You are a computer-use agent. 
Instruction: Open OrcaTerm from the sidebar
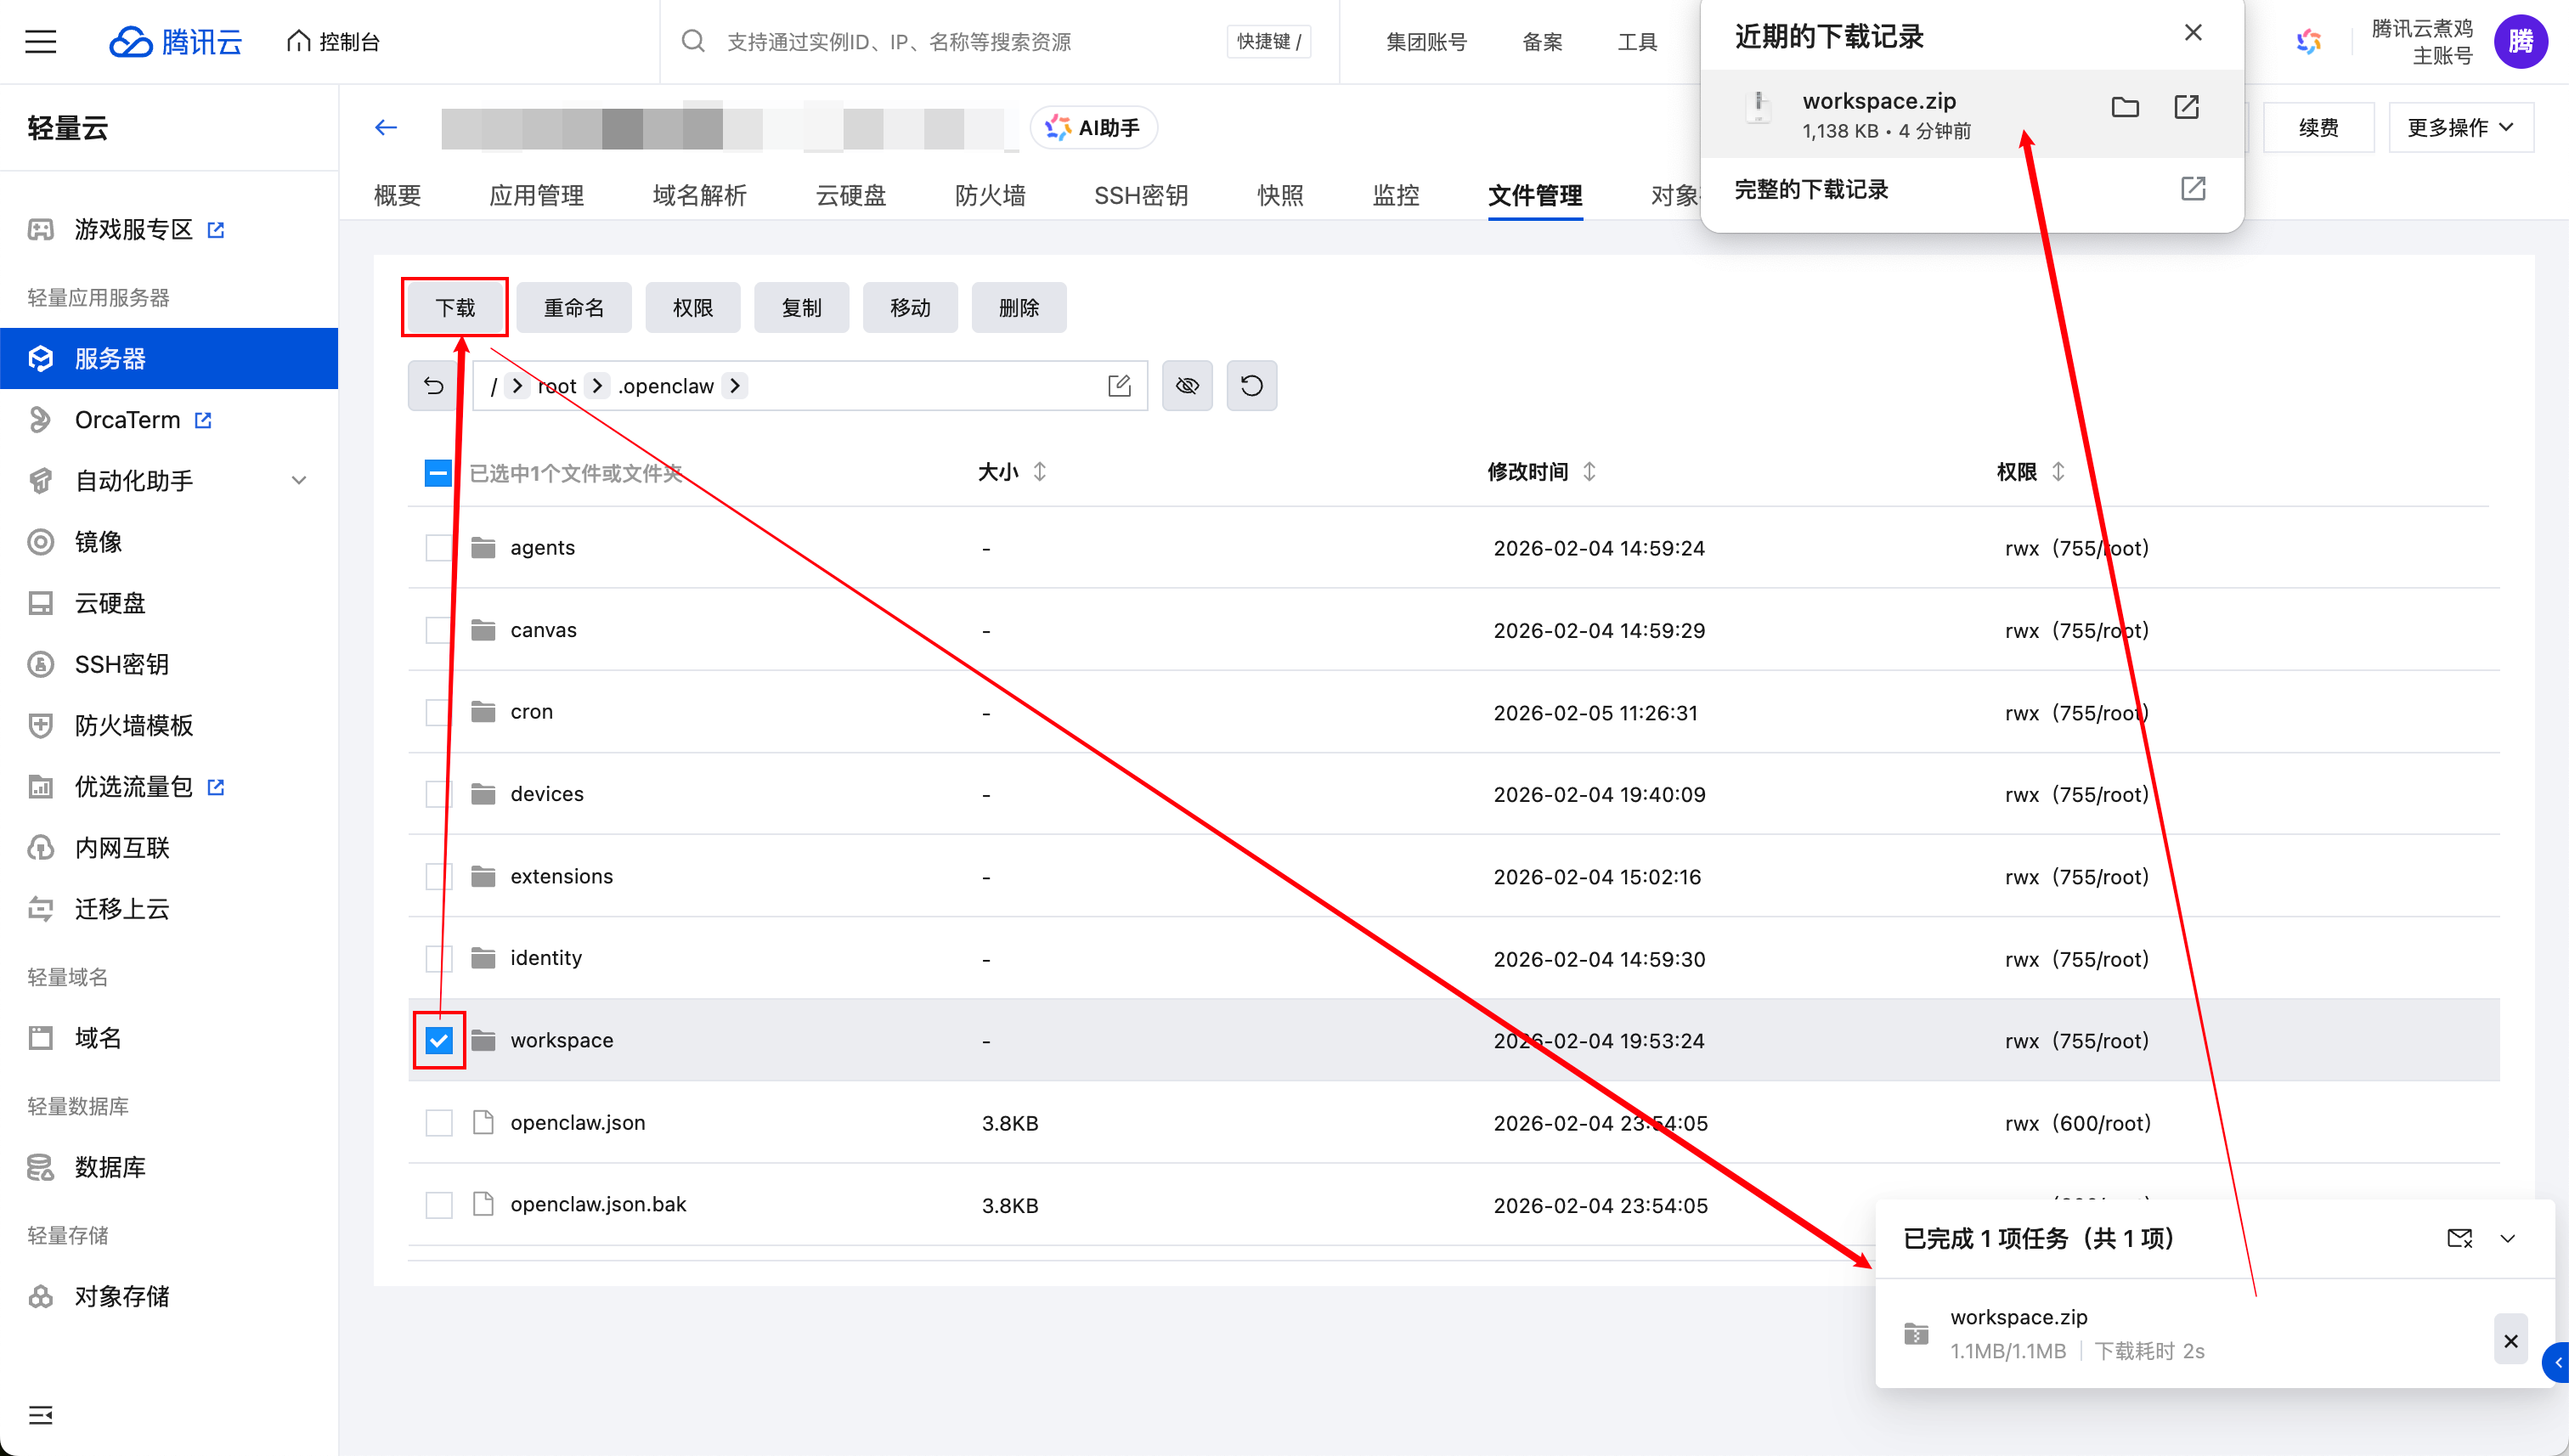click(x=127, y=420)
